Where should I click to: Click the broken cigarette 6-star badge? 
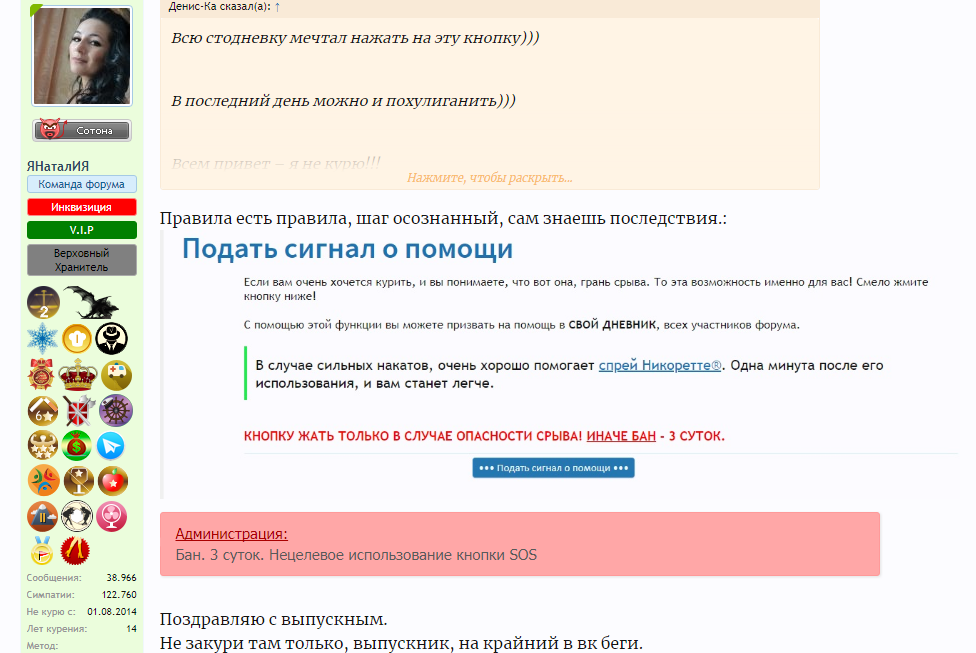[x=43, y=411]
